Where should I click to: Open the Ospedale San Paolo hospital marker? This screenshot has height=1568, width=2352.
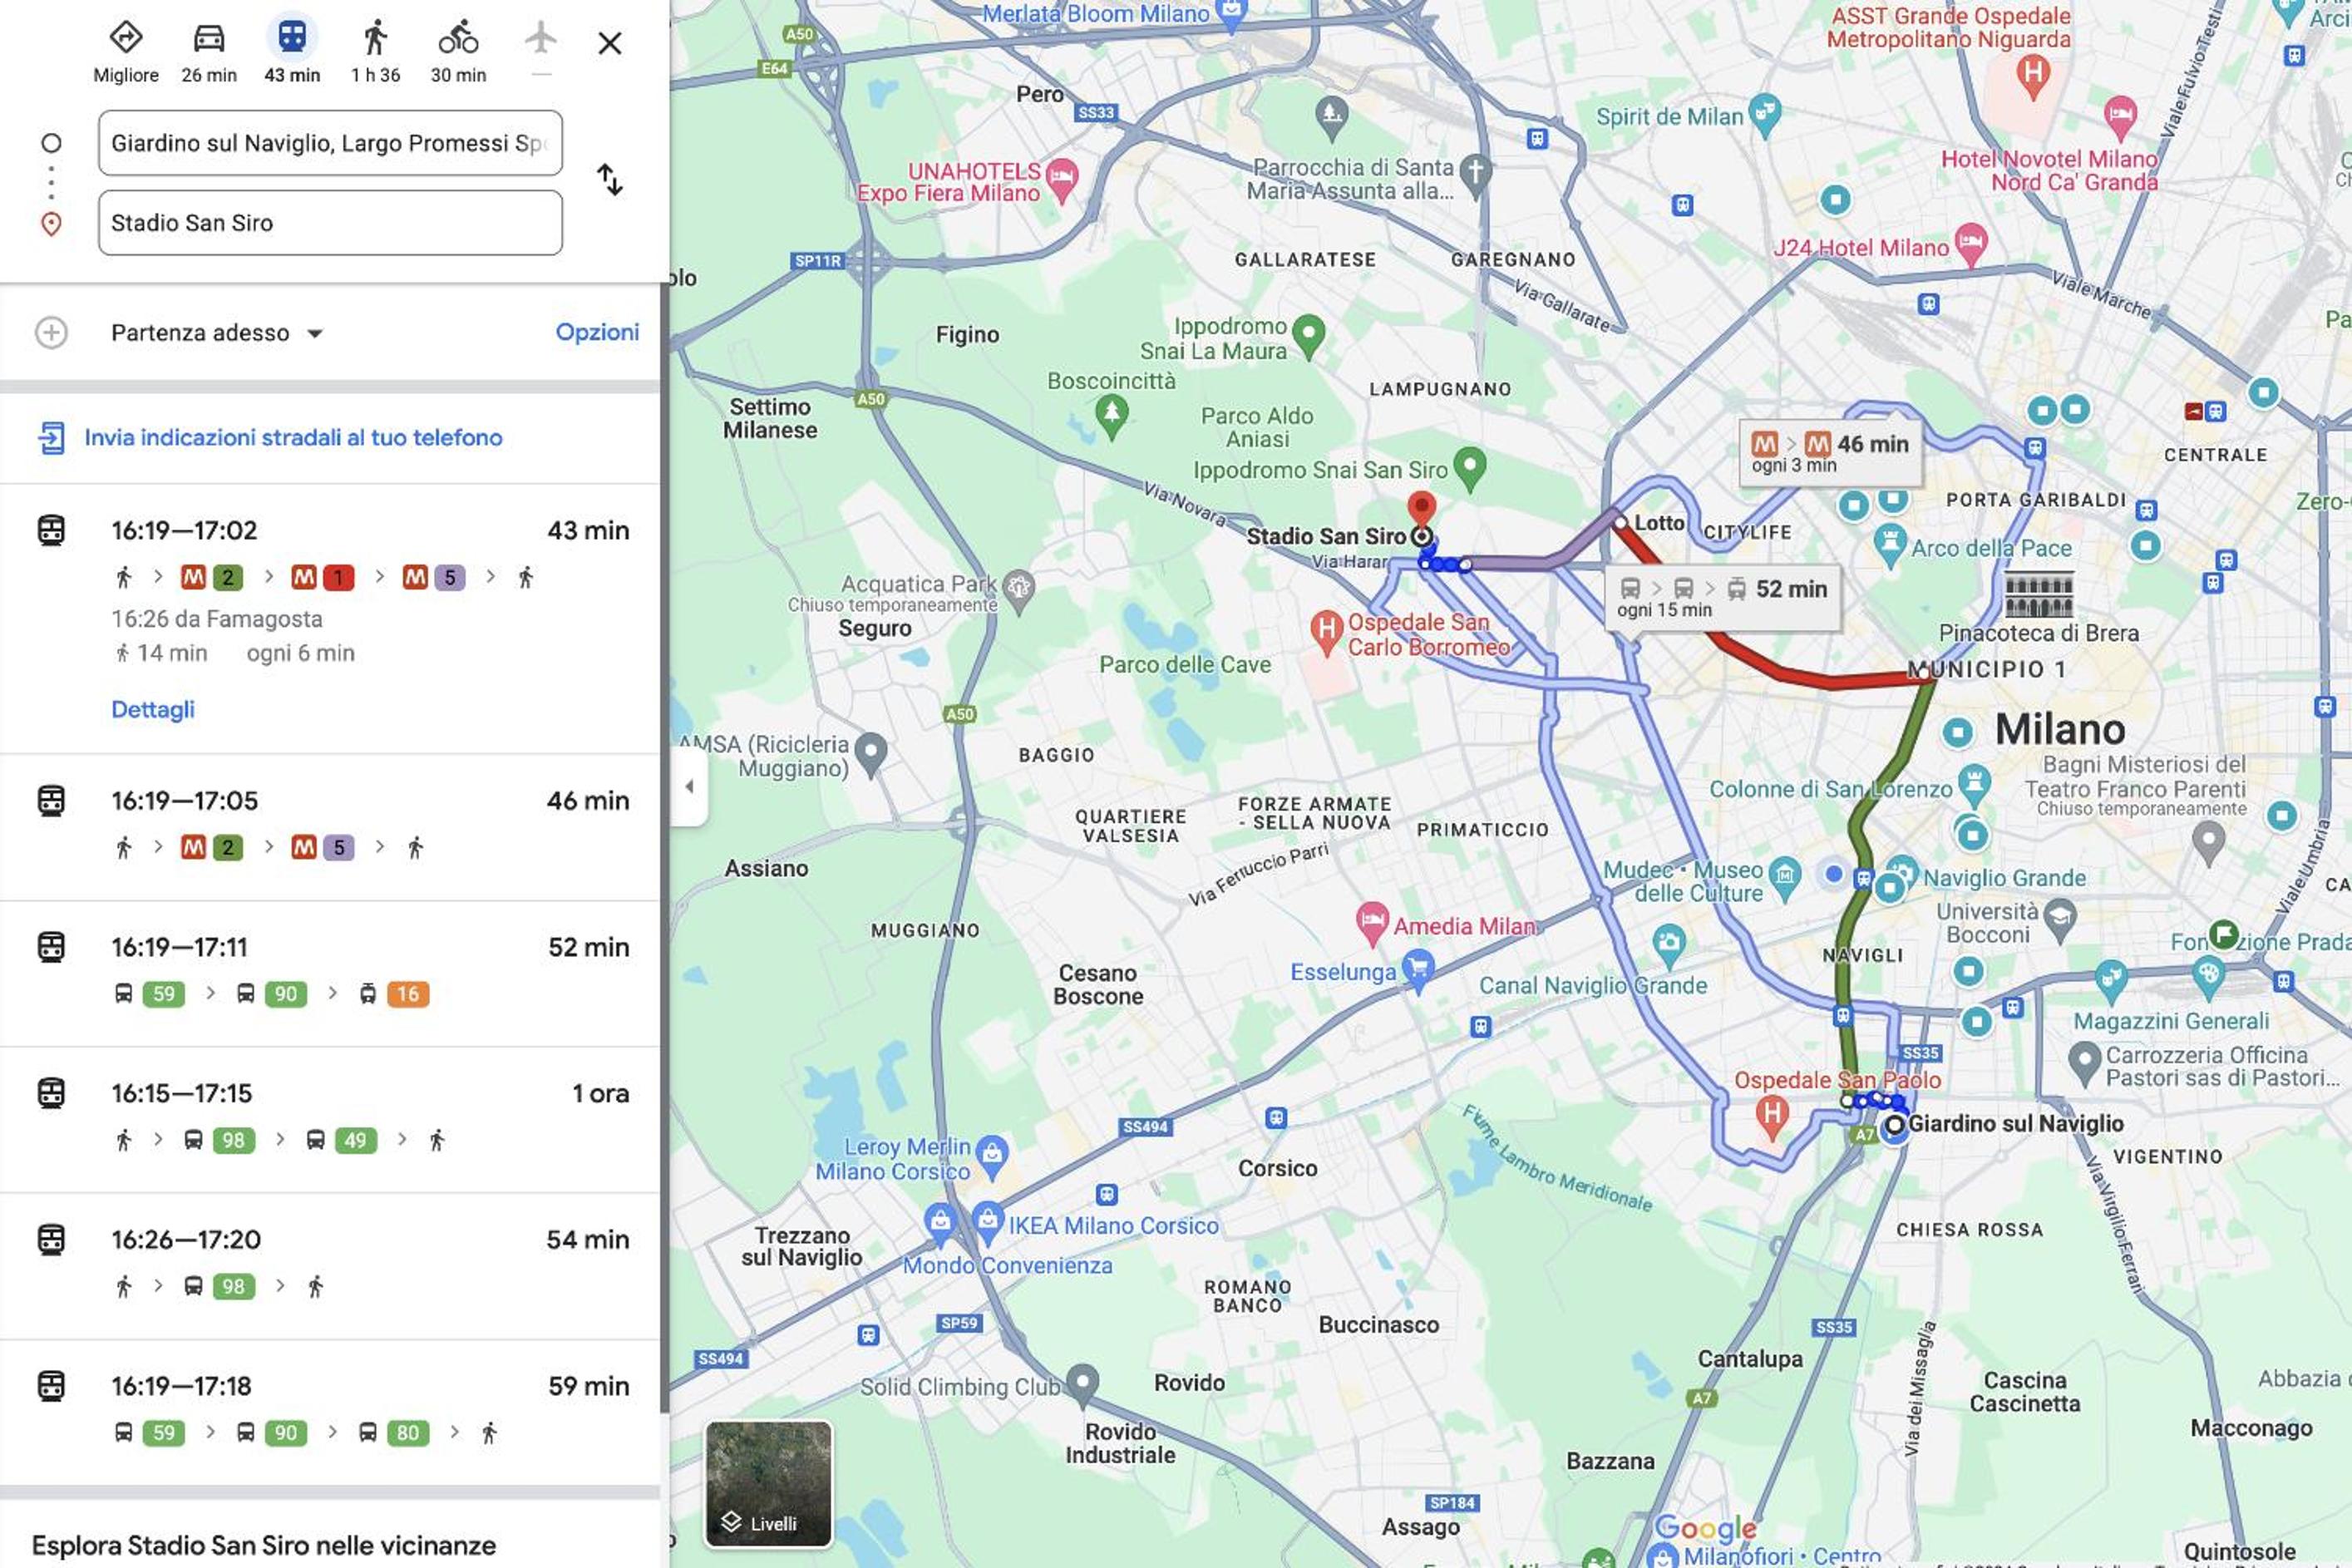tap(1771, 1114)
